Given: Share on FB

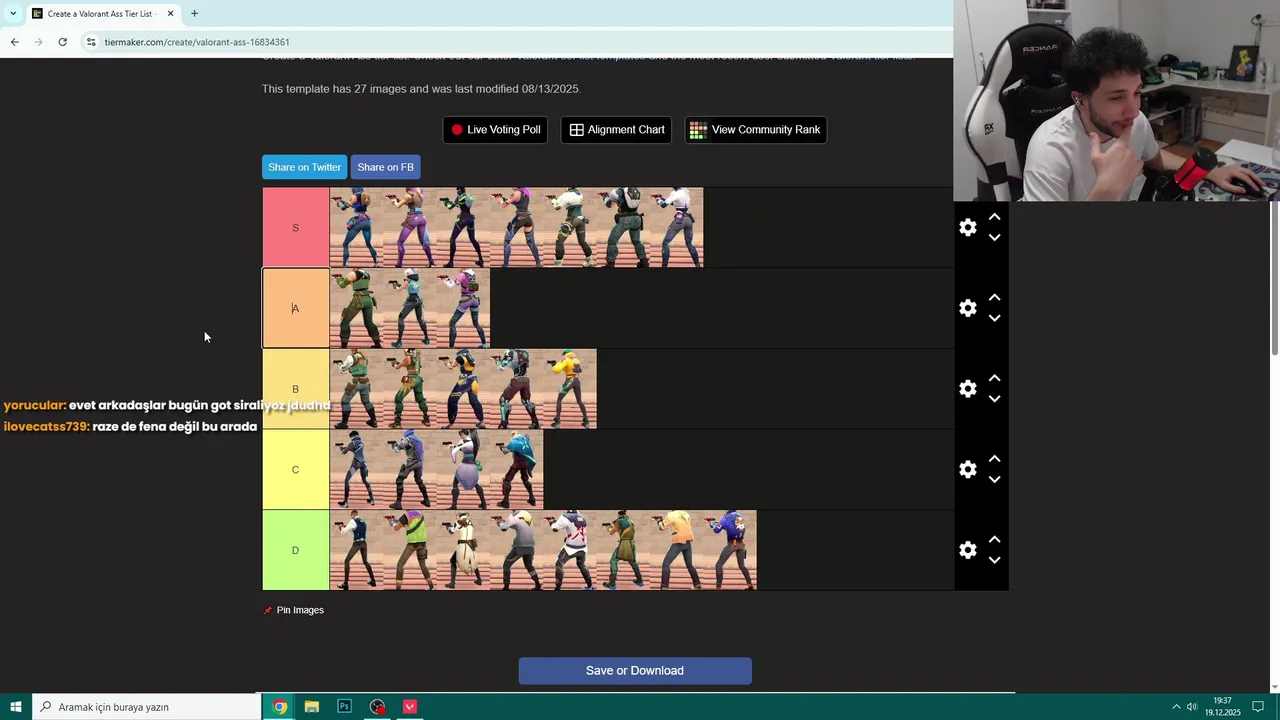Looking at the screenshot, I should tap(385, 167).
